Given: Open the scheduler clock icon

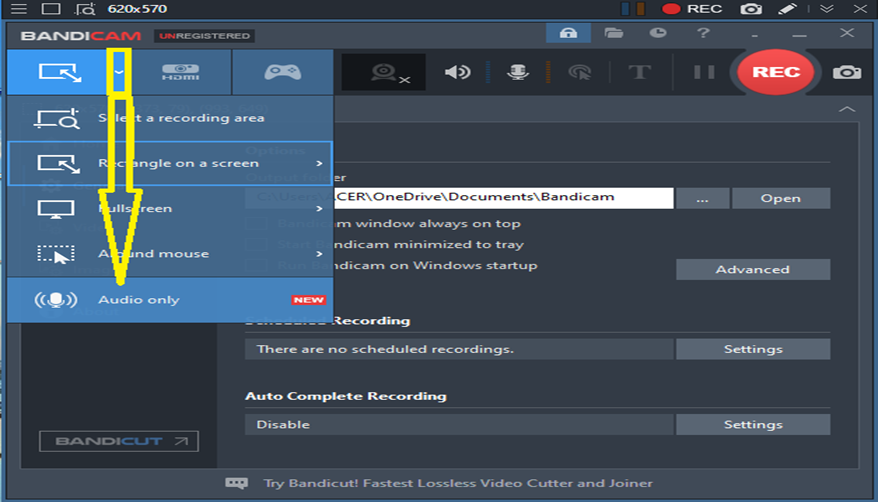Looking at the screenshot, I should (658, 33).
